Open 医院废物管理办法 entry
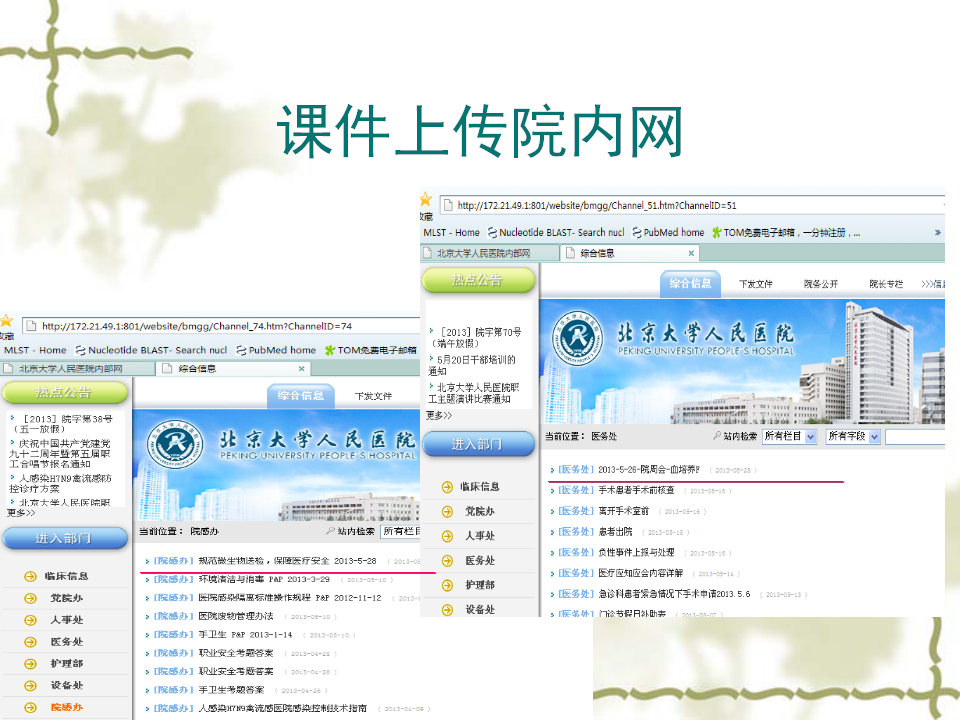The height and width of the screenshot is (720, 960). point(236,616)
